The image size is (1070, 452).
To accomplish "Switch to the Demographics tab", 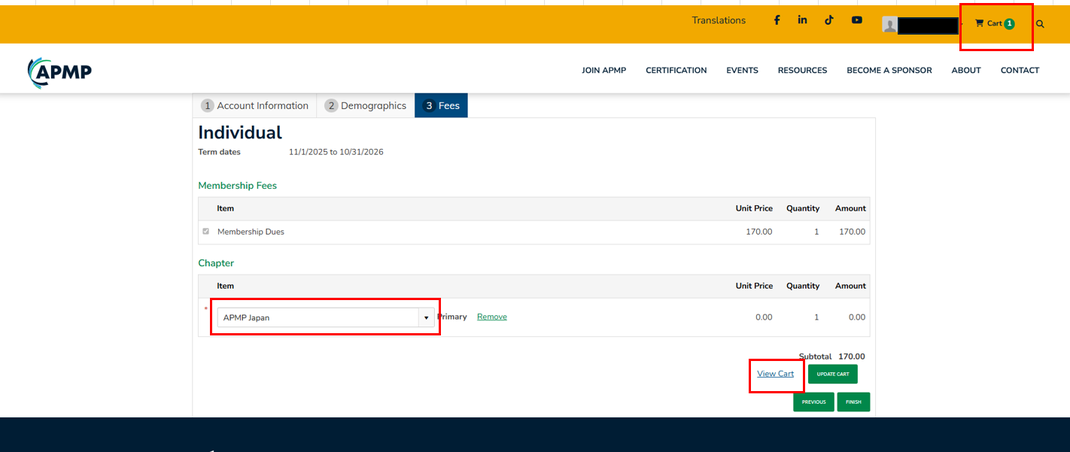I will tap(366, 106).
